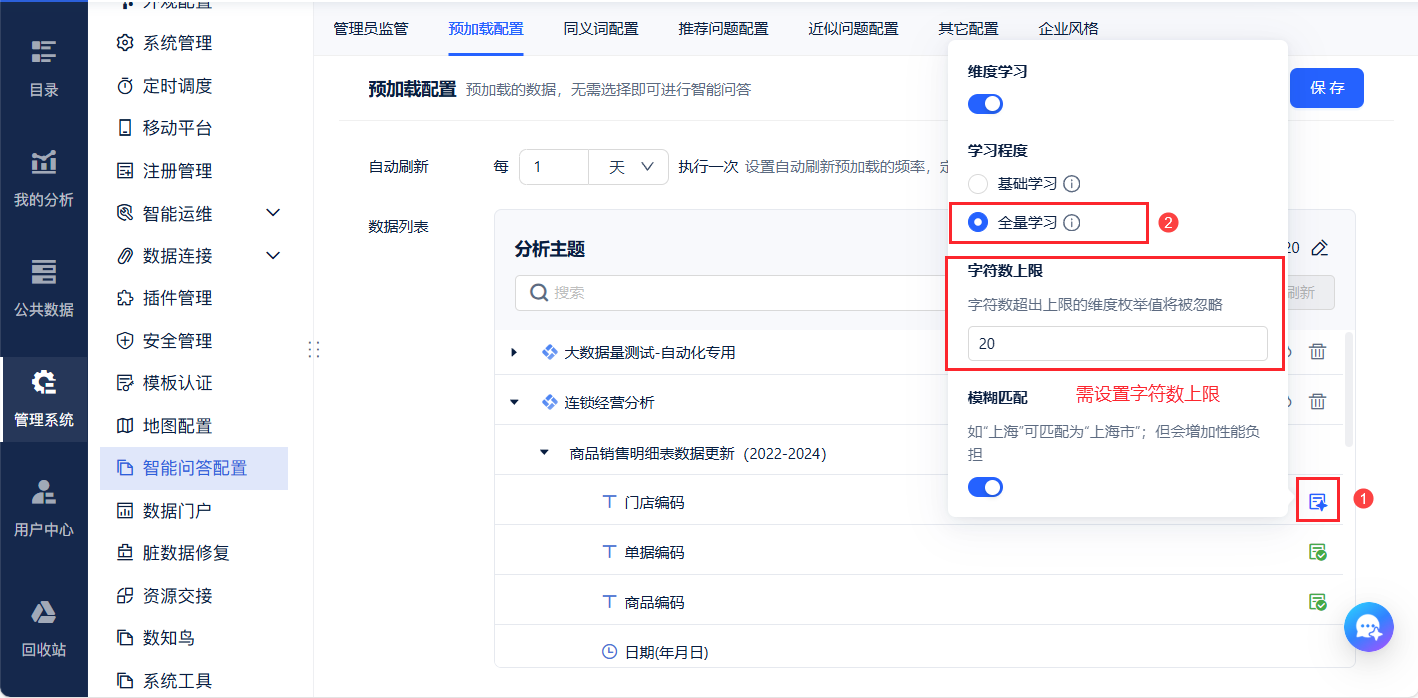Click the 字符数上限 input field

(x=1118, y=343)
